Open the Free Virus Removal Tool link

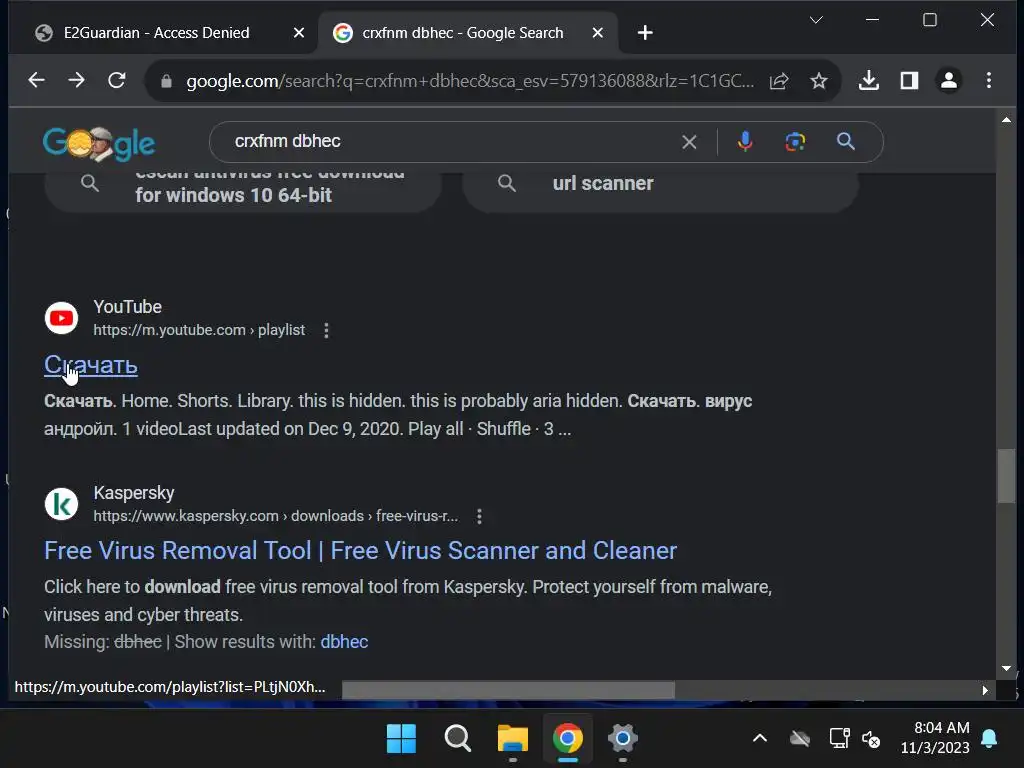360,551
